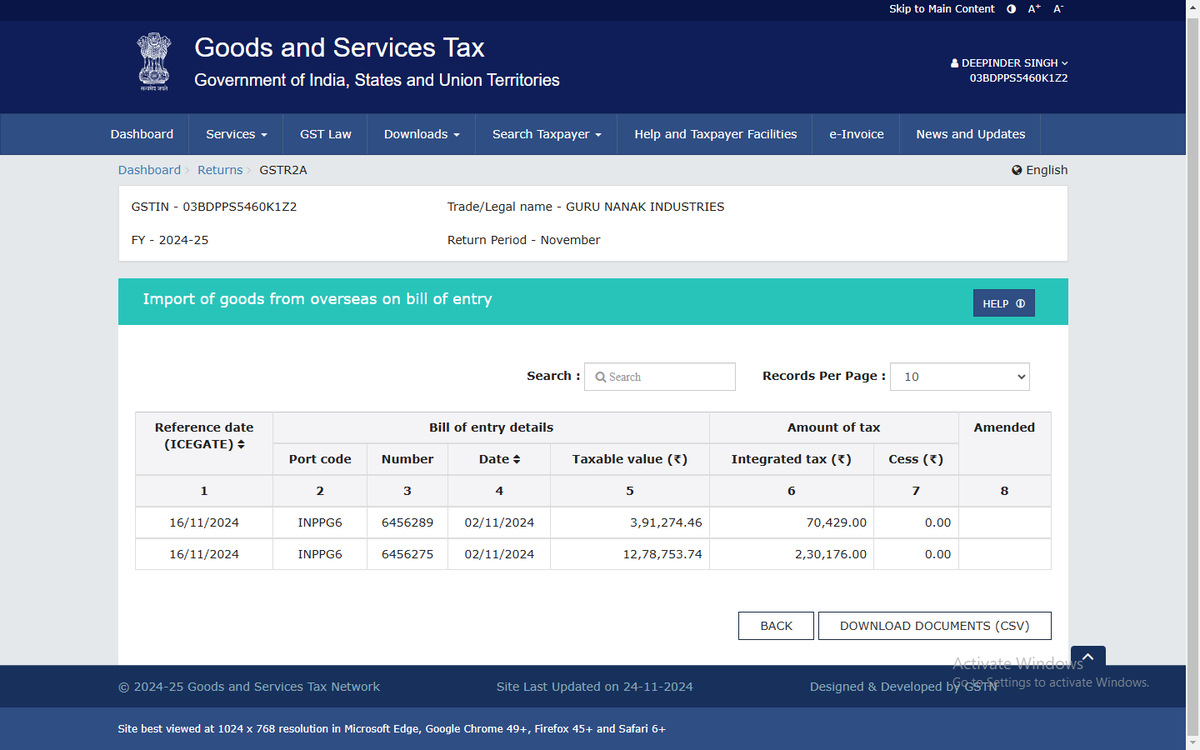Open Records Per Page dropdown

tap(960, 377)
